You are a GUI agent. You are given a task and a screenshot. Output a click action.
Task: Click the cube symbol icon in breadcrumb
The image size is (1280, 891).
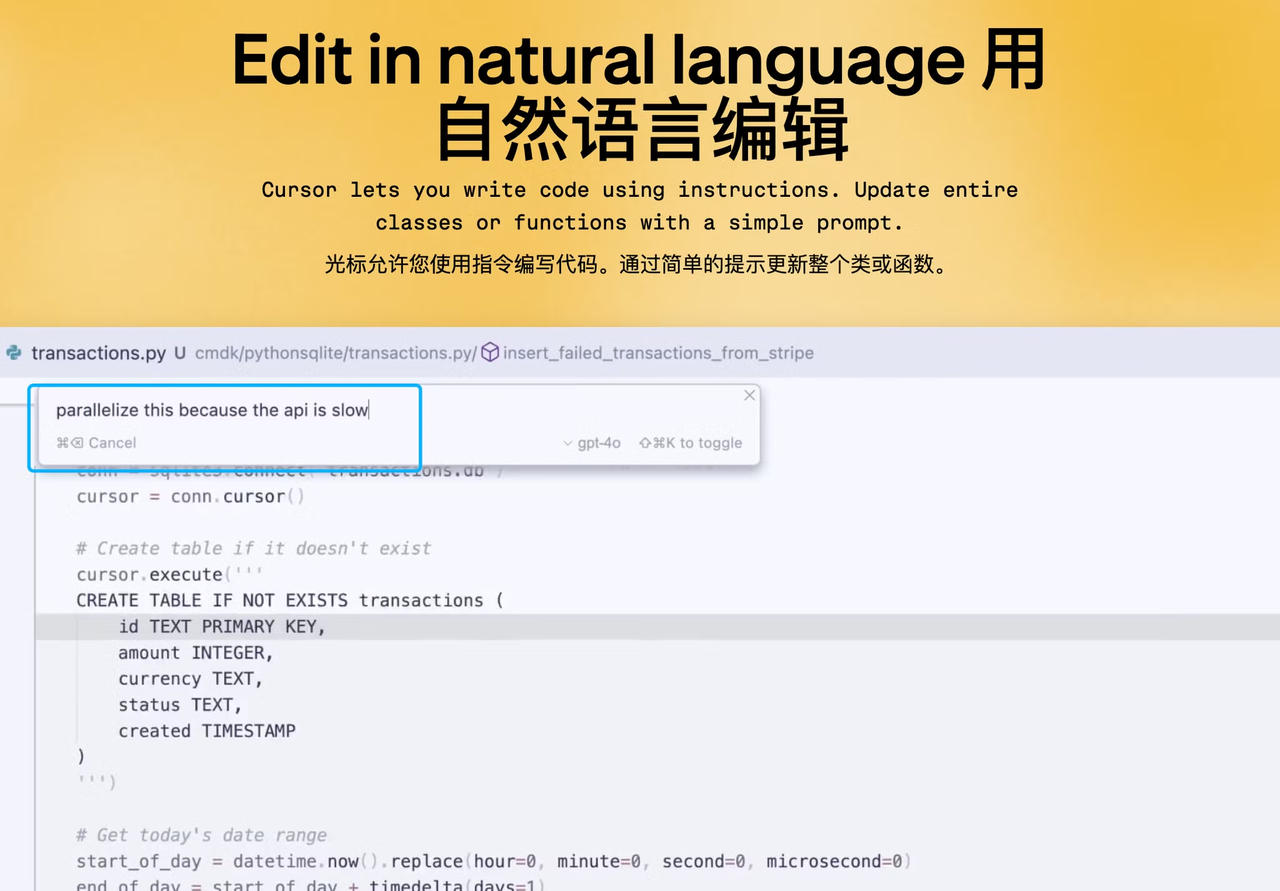tap(490, 352)
